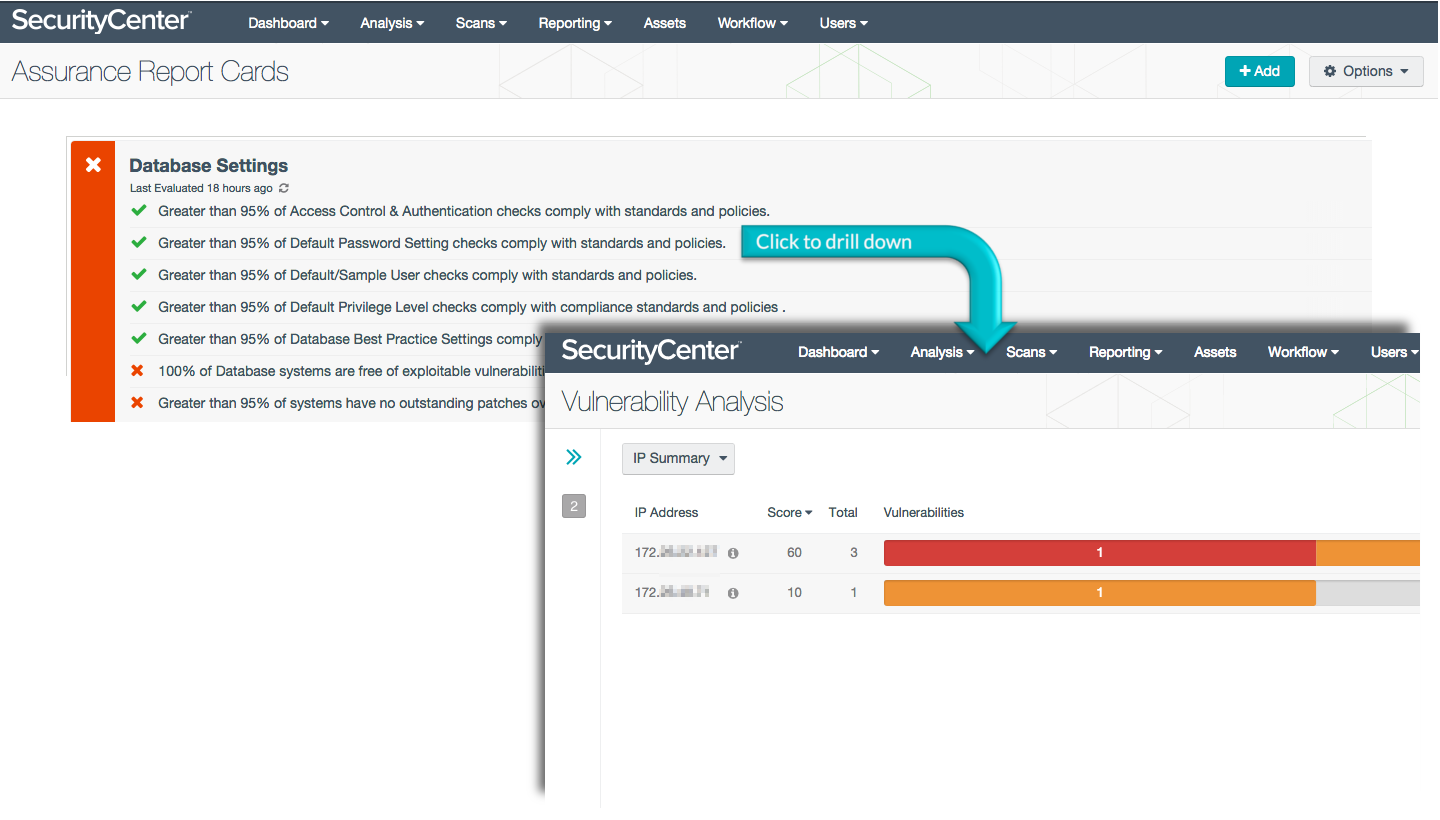Click green check icon for Access Control policy
The height and width of the screenshot is (820, 1440).
(x=138, y=211)
